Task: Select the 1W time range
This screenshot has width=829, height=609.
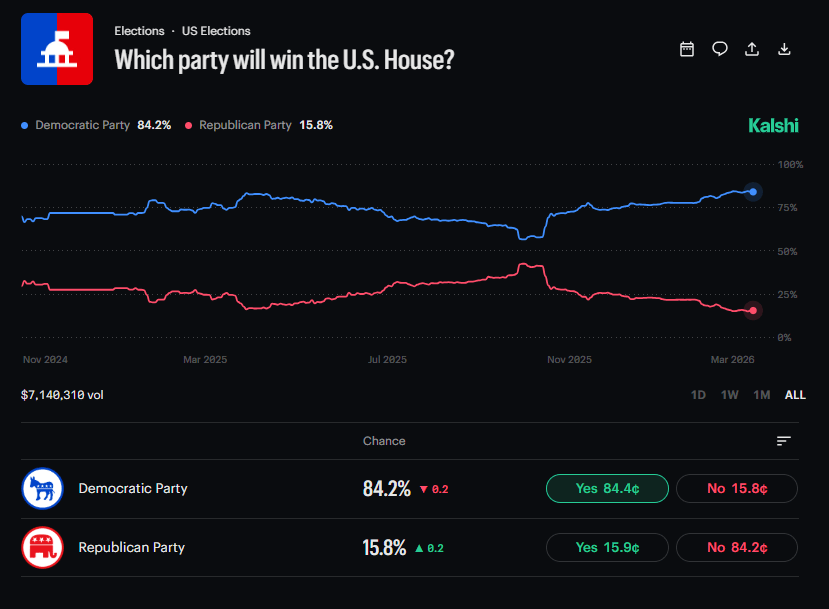Action: pyautogui.click(x=730, y=395)
